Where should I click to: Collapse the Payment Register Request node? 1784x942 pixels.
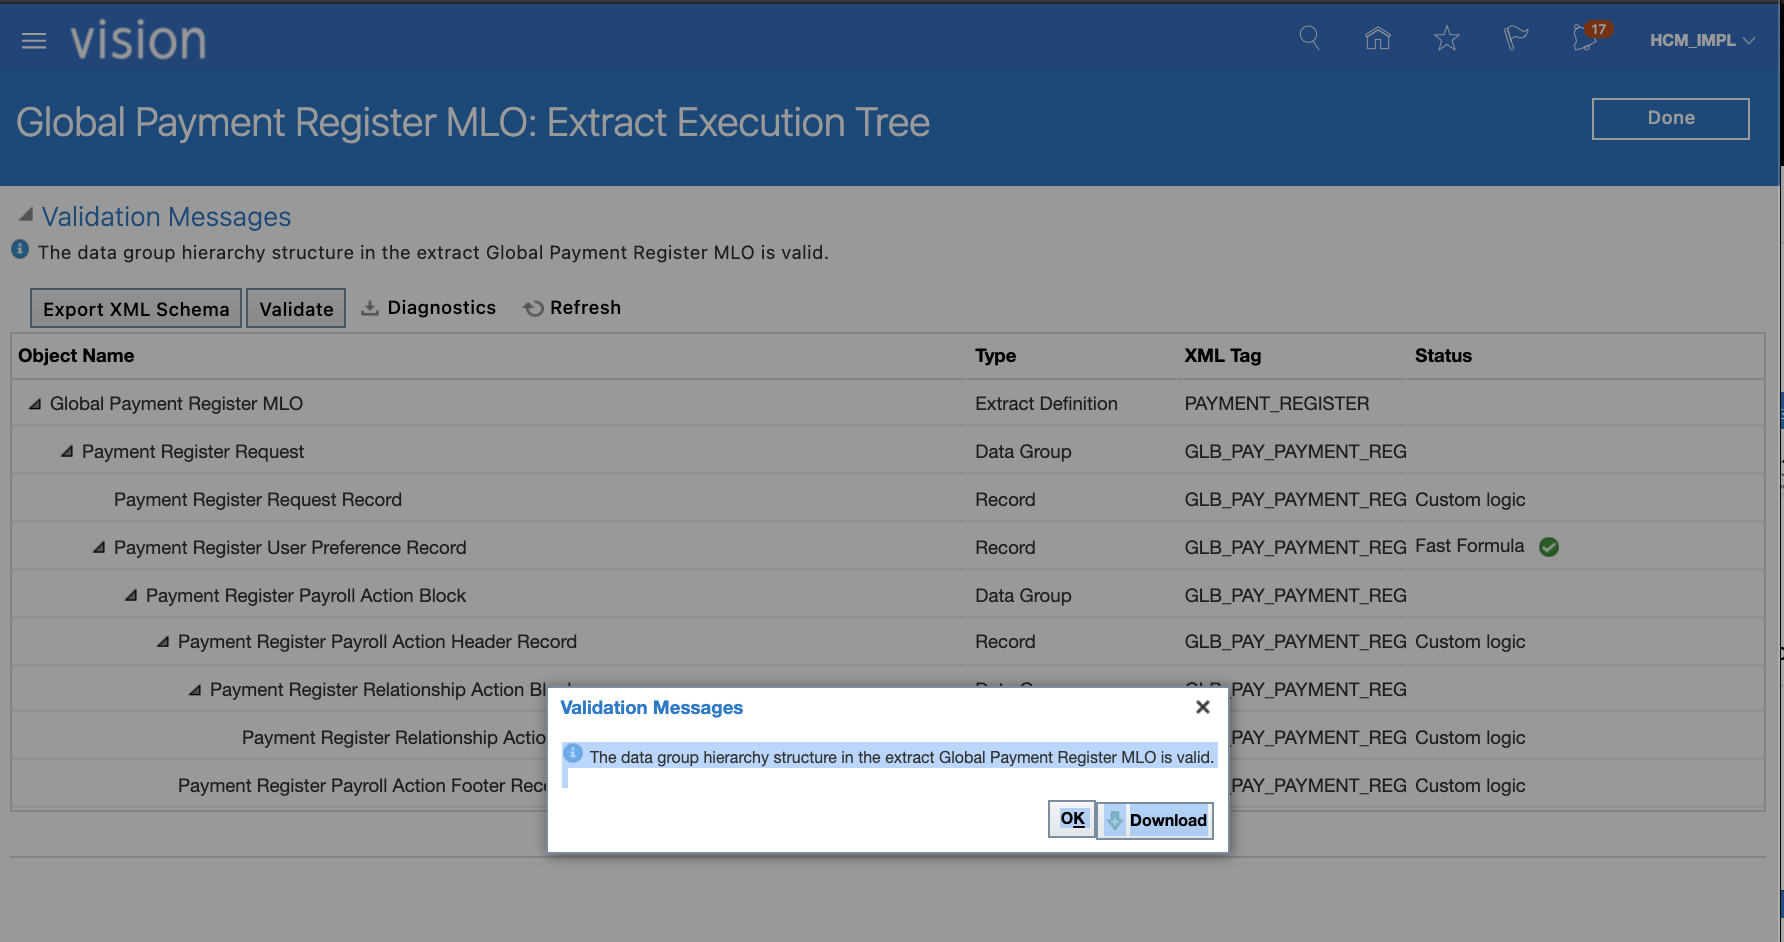(x=67, y=452)
